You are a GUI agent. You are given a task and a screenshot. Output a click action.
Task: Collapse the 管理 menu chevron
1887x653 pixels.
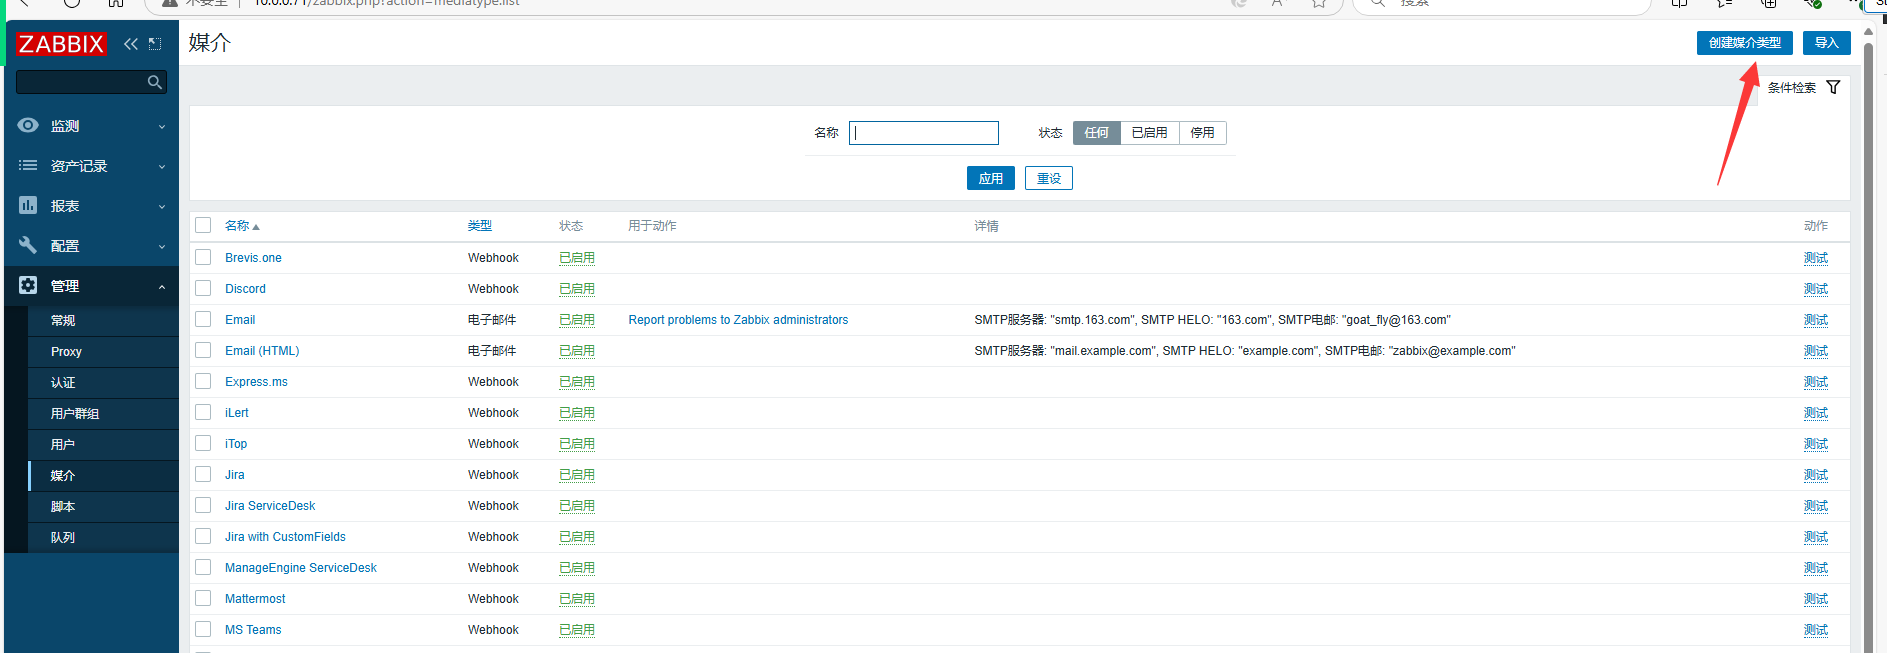click(x=162, y=287)
